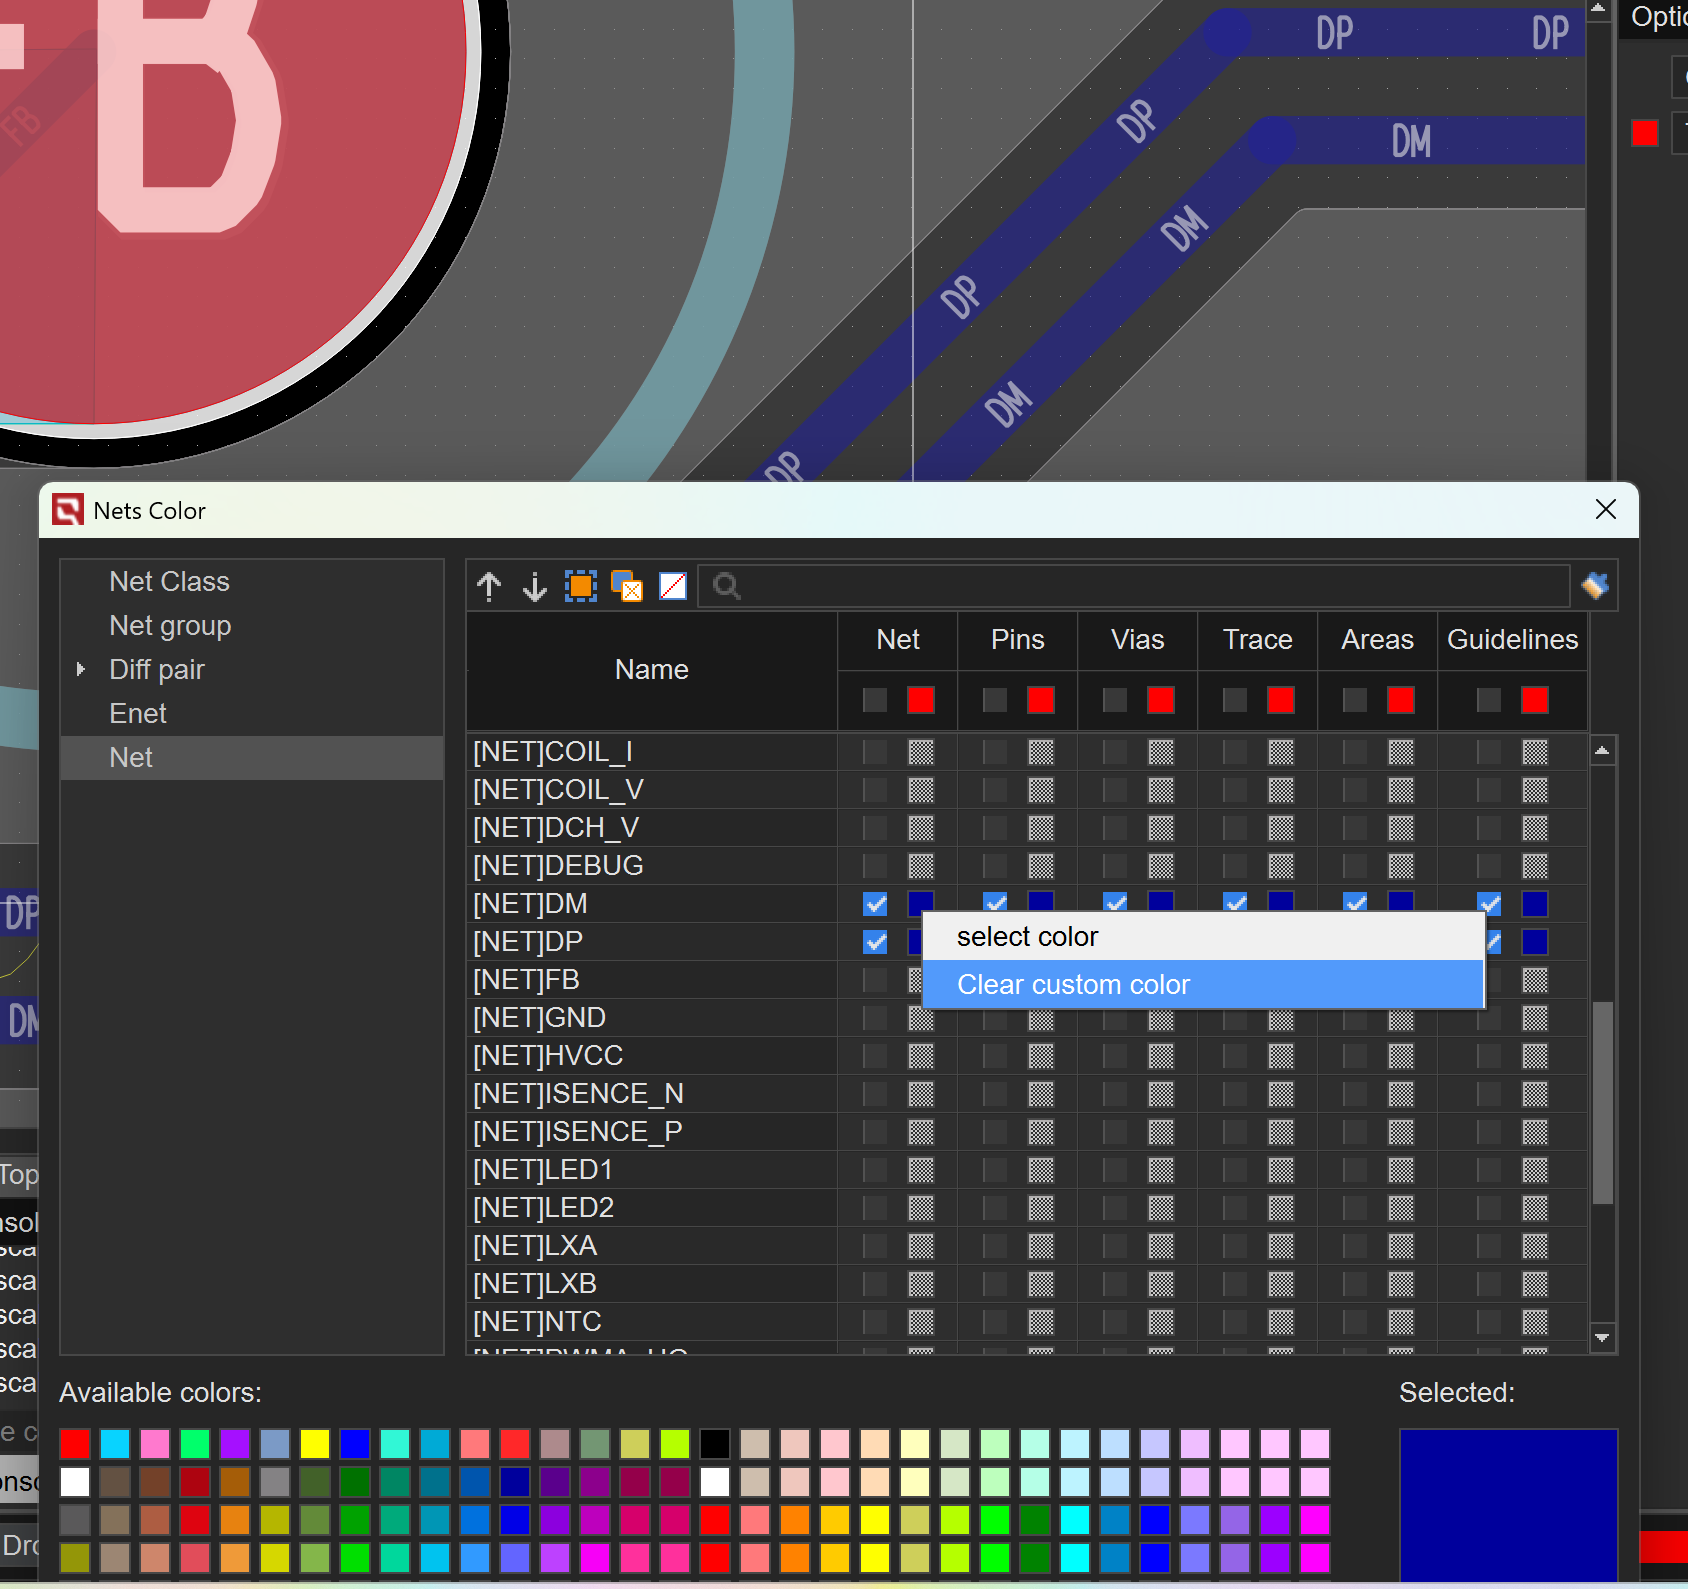The width and height of the screenshot is (1688, 1589).
Task: Click the deselect overlapping squares icon
Action: point(627,586)
